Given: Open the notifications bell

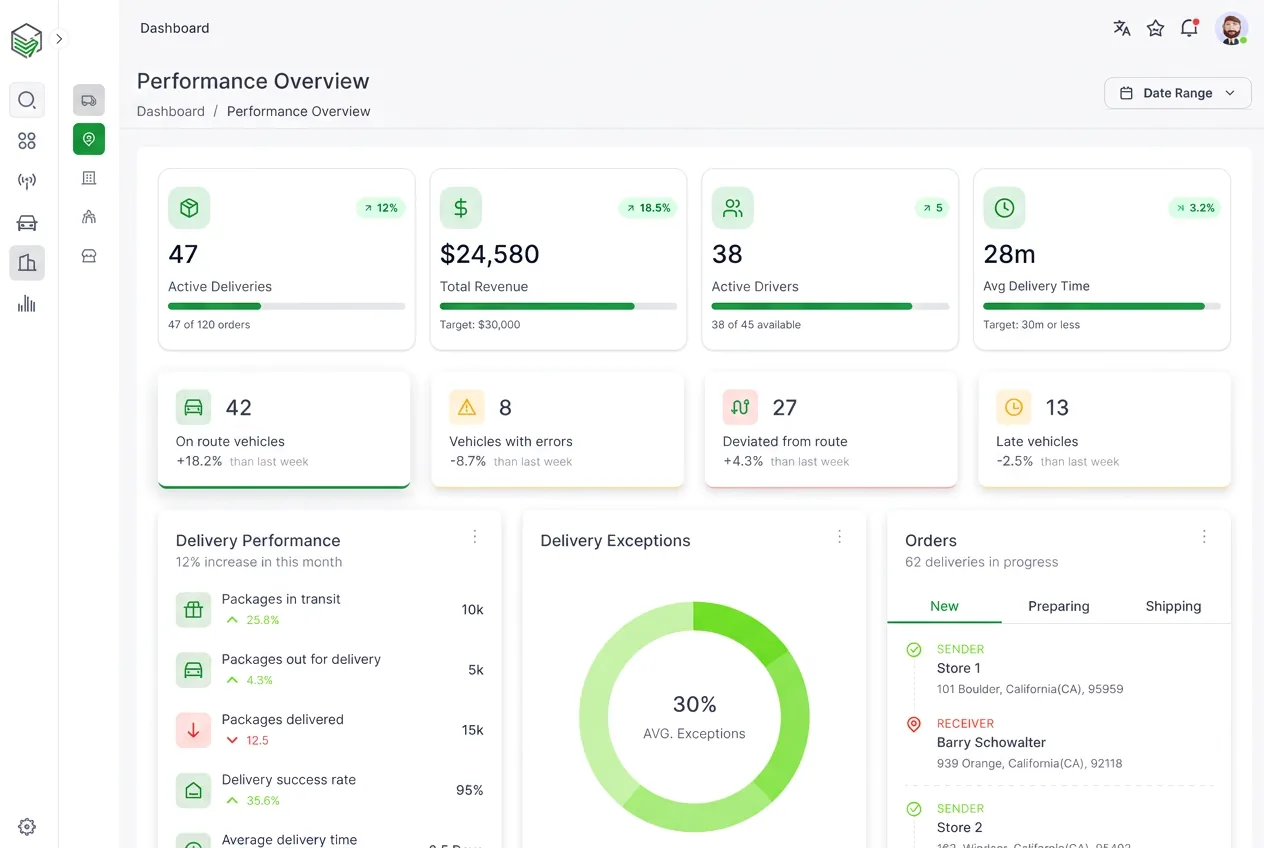Looking at the screenshot, I should tap(1189, 28).
